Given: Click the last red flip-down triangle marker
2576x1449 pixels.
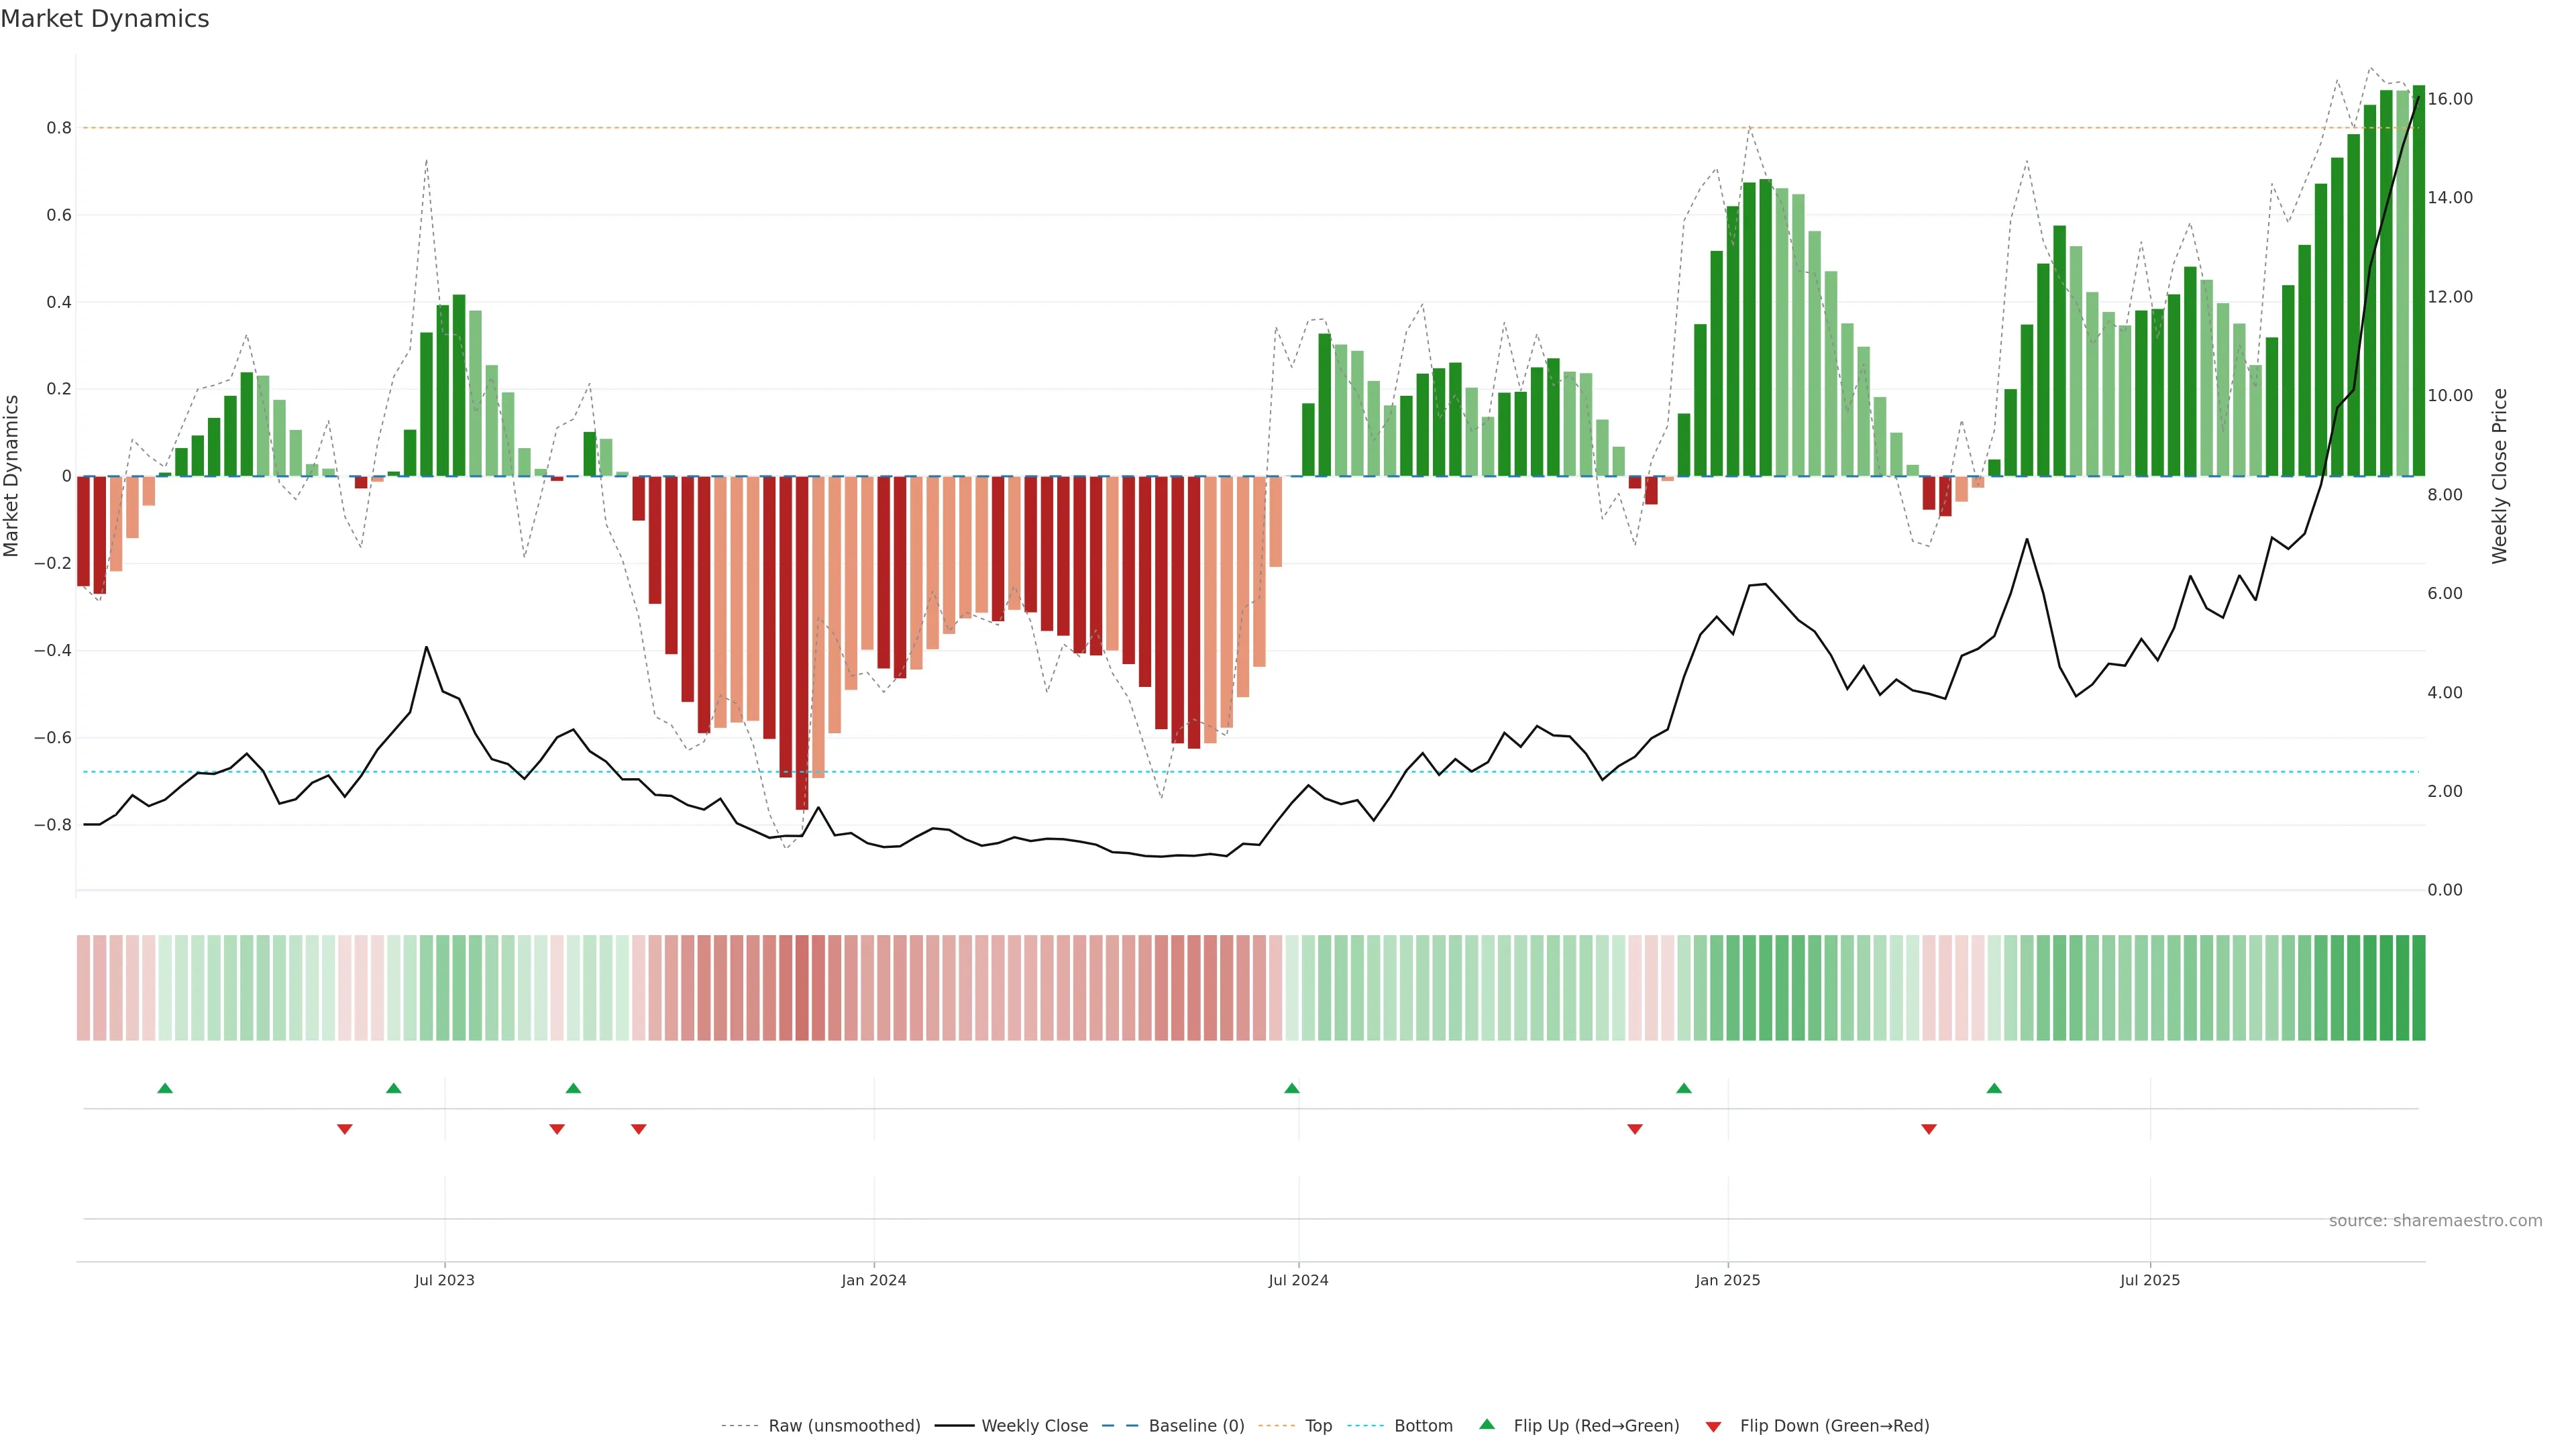Looking at the screenshot, I should point(1929,1129).
